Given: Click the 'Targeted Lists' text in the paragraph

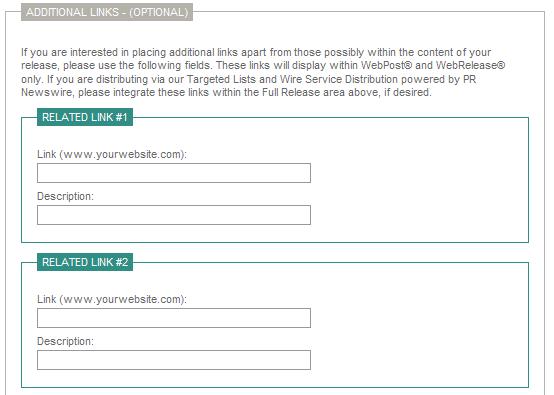Looking at the screenshot, I should pyautogui.click(x=221, y=79).
